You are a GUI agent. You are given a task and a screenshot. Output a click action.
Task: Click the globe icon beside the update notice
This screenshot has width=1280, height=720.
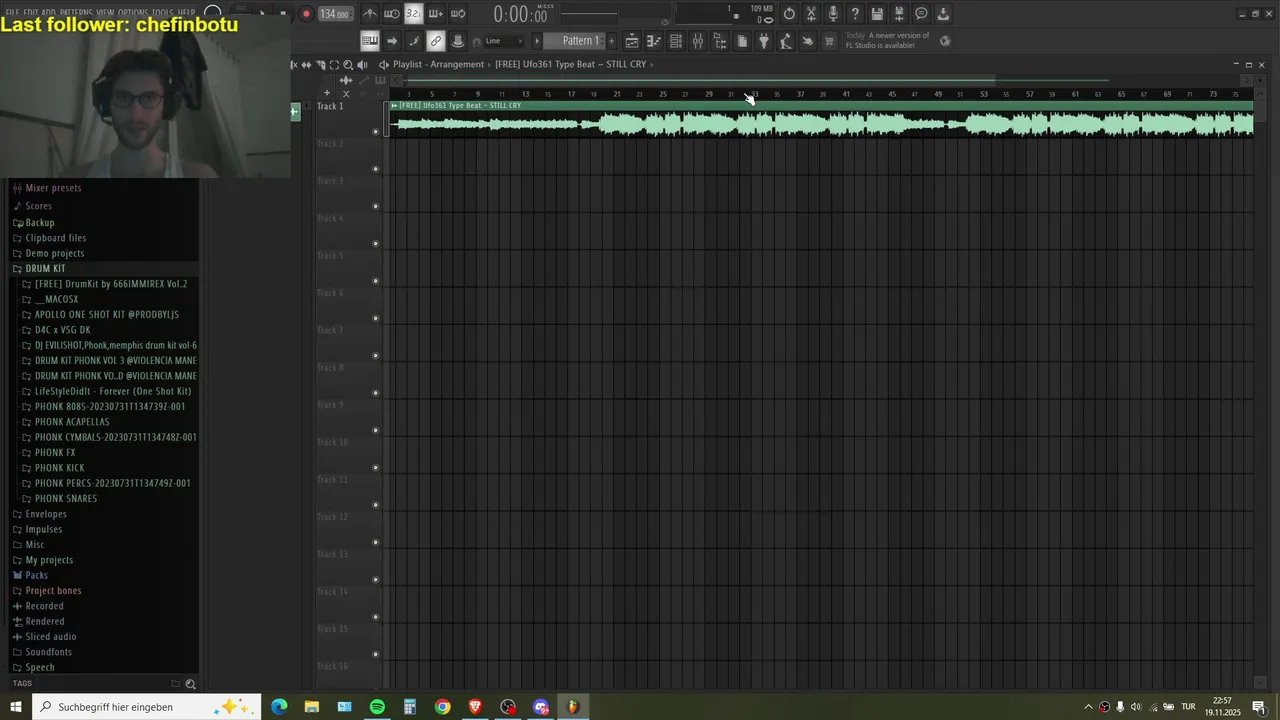945,41
